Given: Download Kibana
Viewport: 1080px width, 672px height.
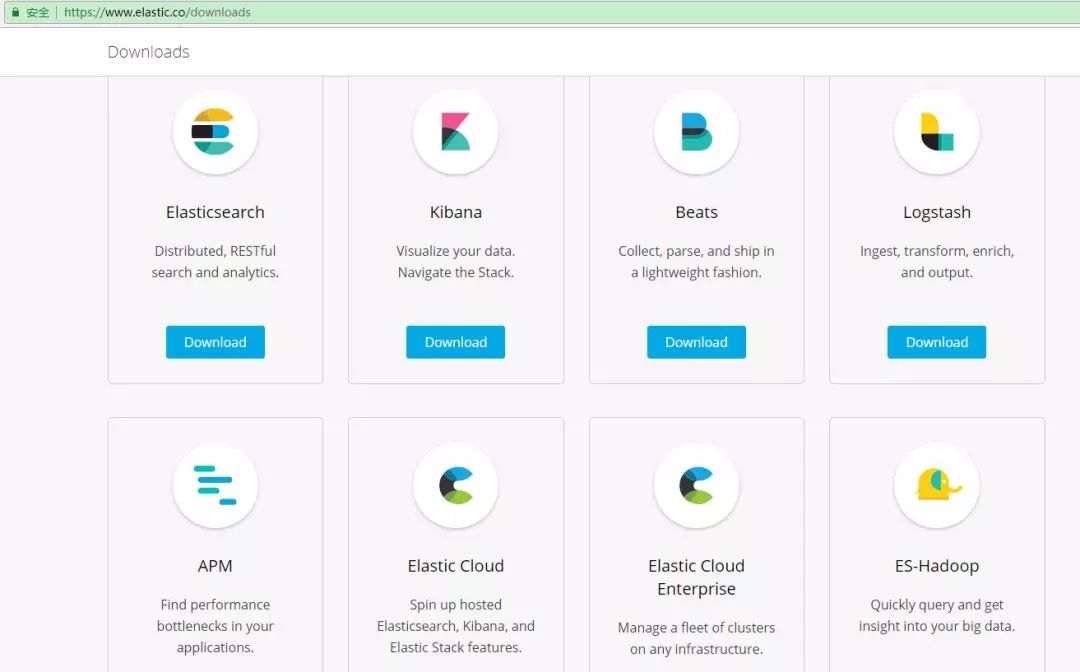Looking at the screenshot, I should tap(455, 342).
